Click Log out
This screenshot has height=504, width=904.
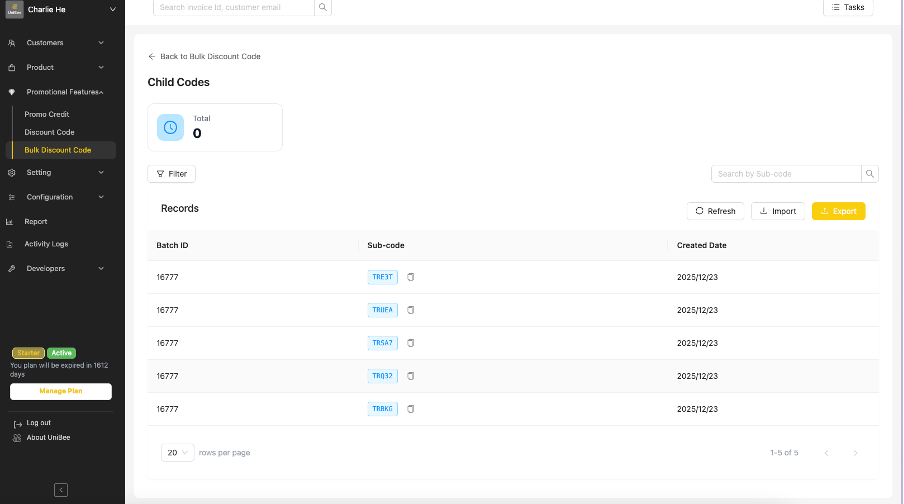click(x=39, y=423)
